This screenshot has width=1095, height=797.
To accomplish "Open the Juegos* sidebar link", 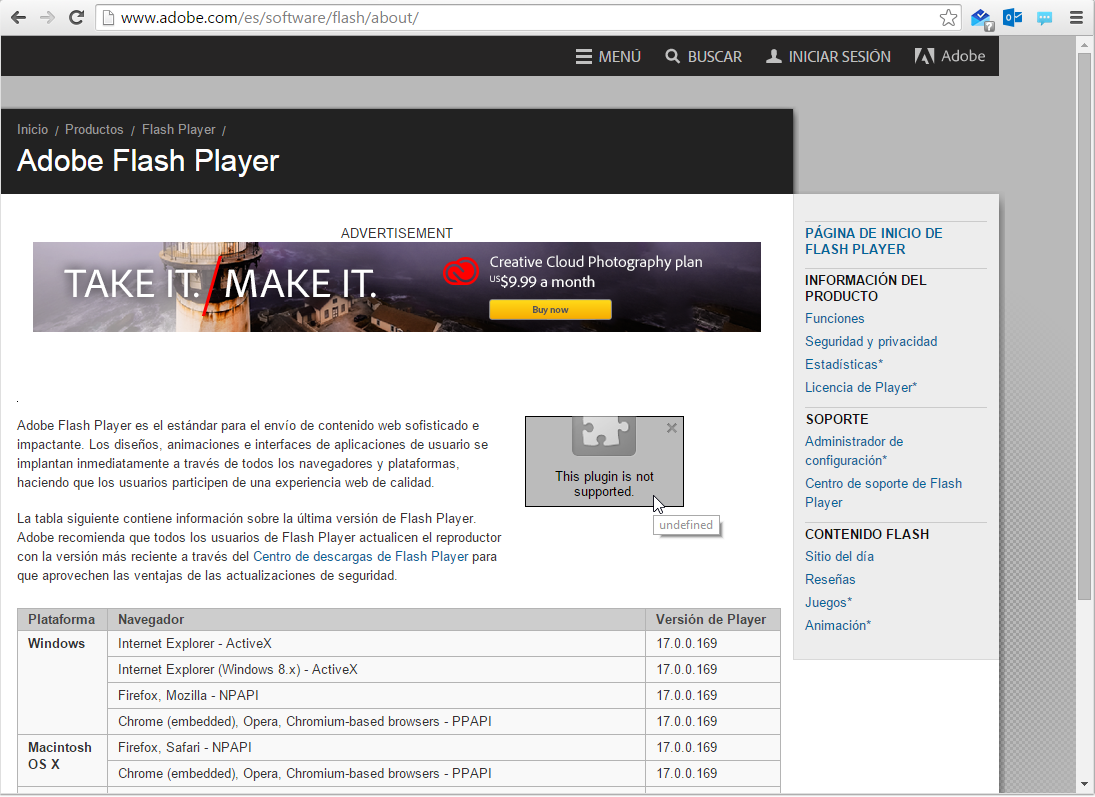I will click(x=828, y=603).
